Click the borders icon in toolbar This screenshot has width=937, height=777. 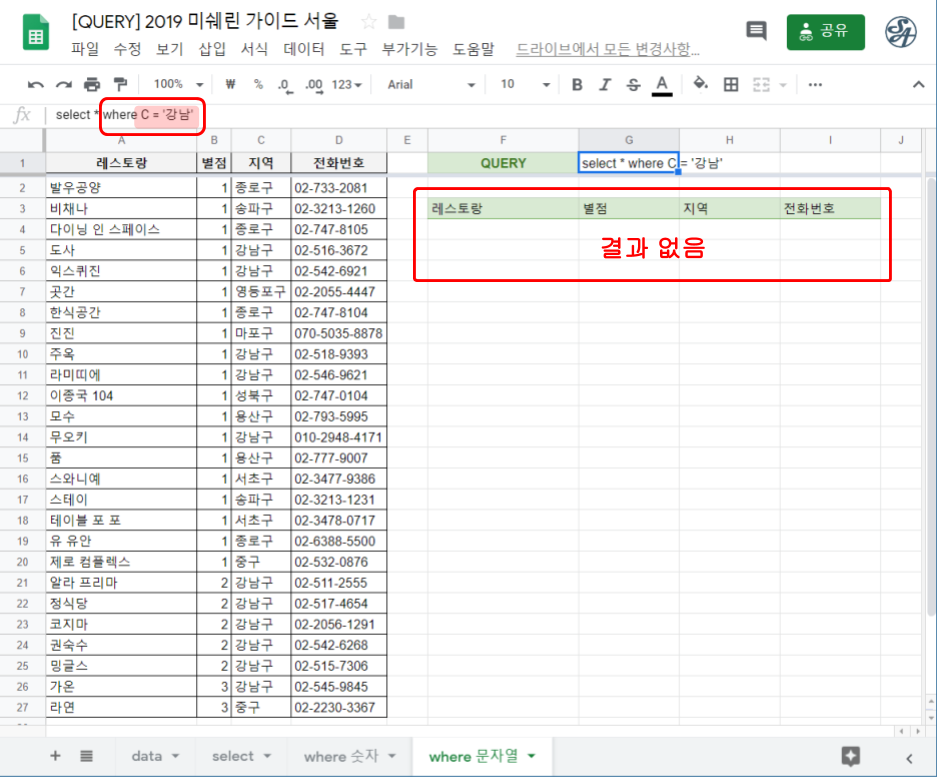click(x=731, y=85)
